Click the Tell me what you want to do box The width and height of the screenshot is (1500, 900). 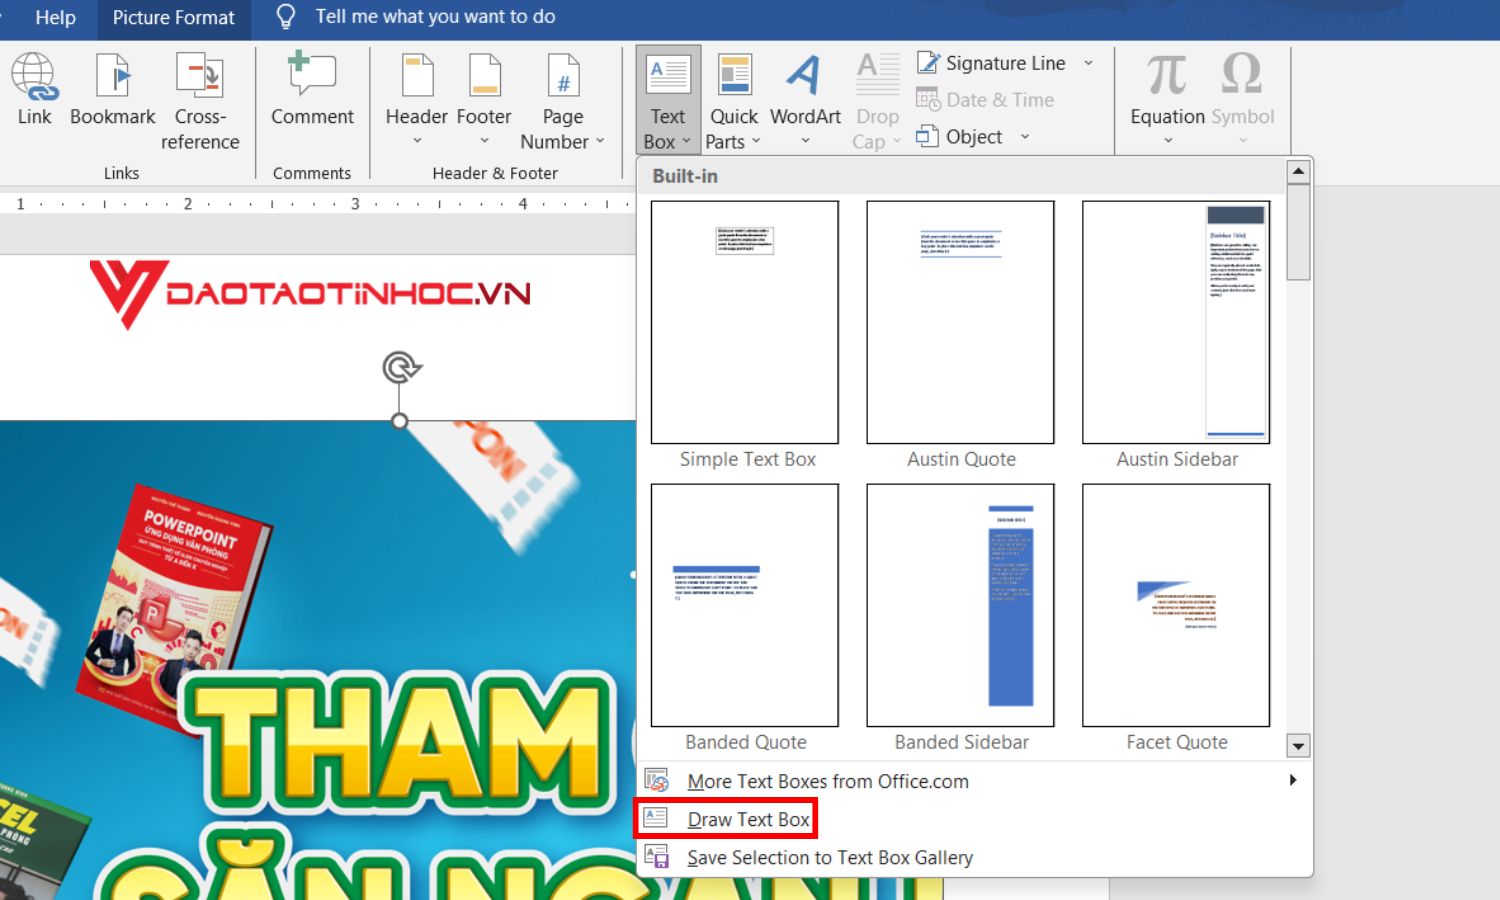[x=435, y=17]
